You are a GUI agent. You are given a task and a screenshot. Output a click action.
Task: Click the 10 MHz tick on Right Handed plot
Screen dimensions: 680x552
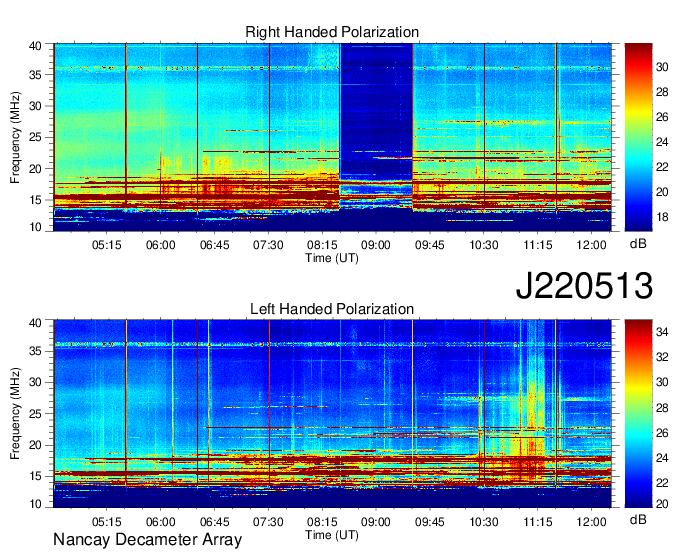point(35,227)
